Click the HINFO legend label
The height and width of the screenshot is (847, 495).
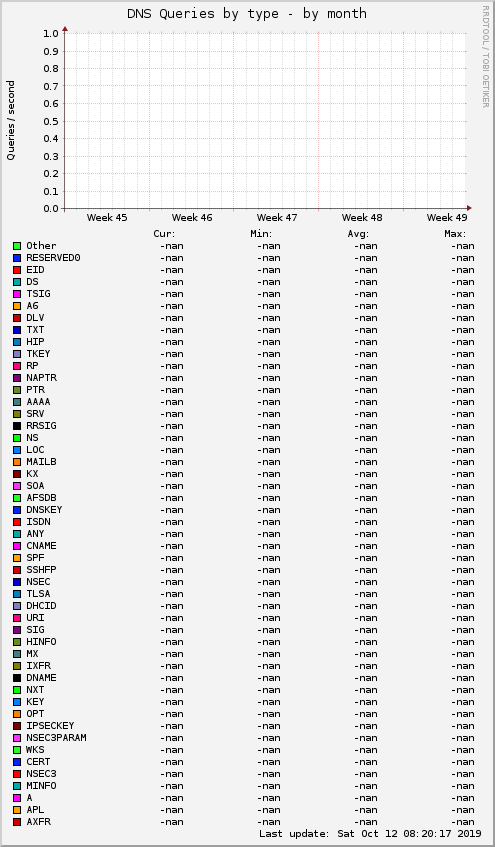(x=41, y=642)
